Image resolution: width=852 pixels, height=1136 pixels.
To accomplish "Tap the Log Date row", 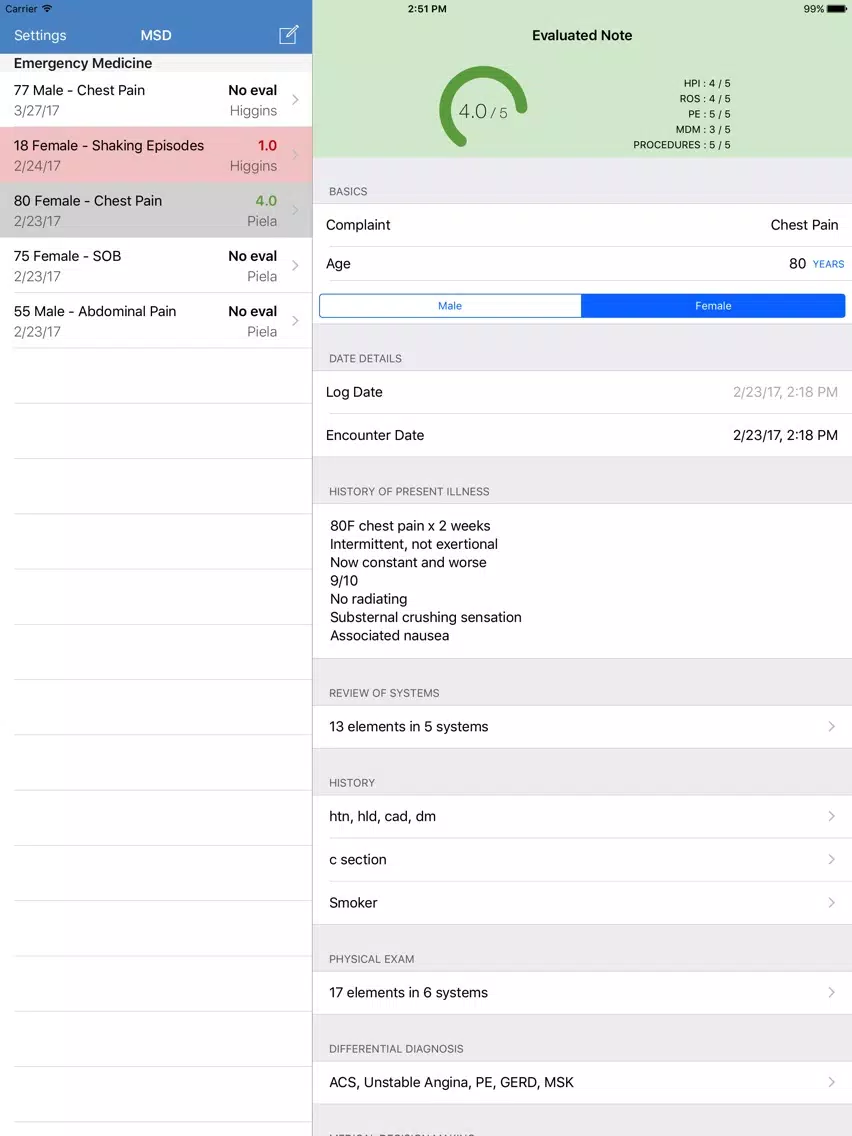I will [x=582, y=392].
